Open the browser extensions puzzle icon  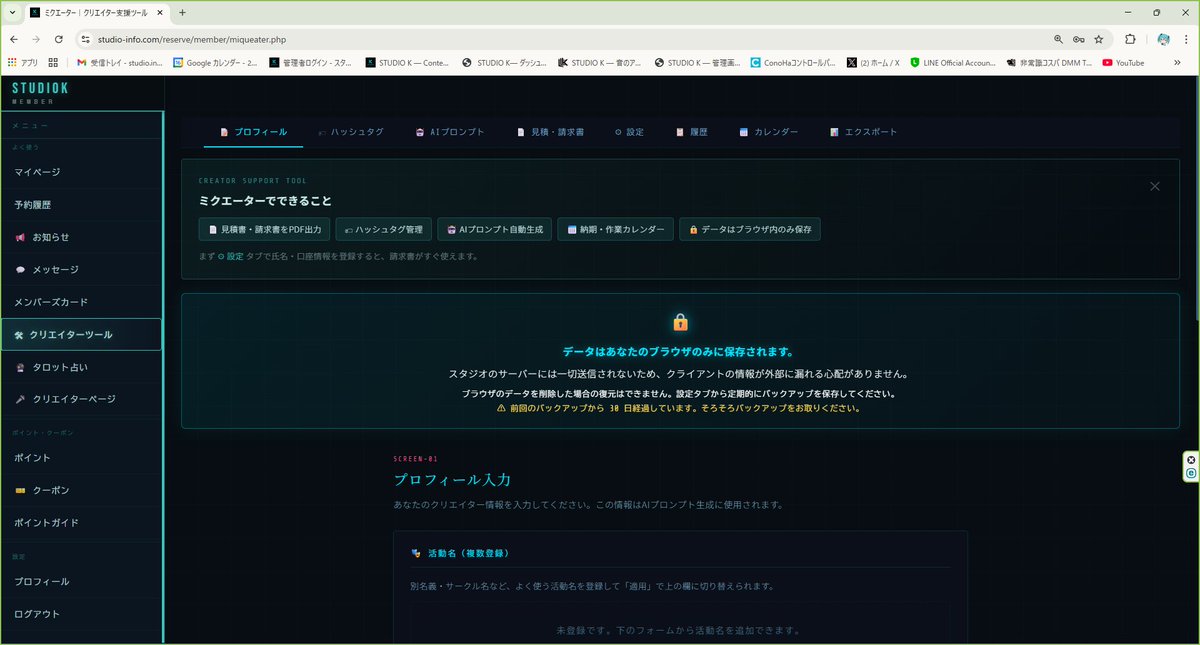coord(1131,39)
